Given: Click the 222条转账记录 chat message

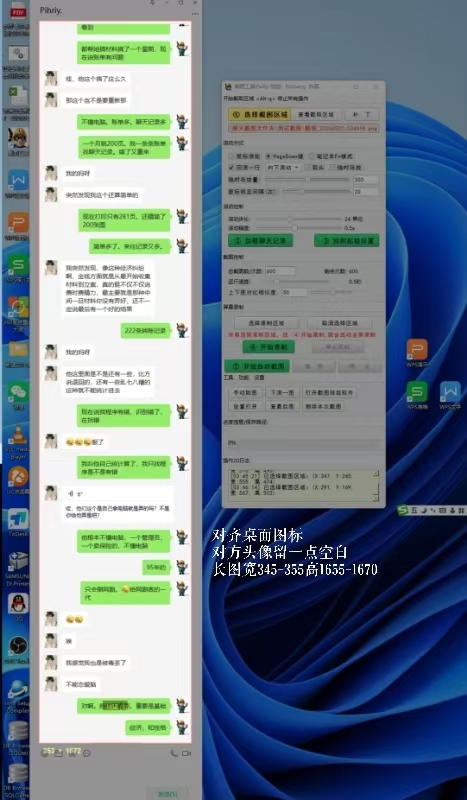Looking at the screenshot, I should click(146, 331).
